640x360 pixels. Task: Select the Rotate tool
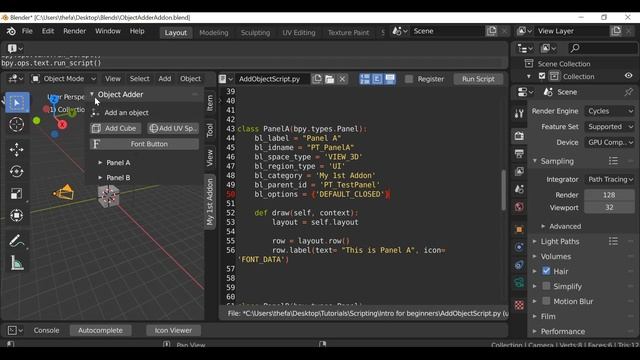(x=17, y=171)
